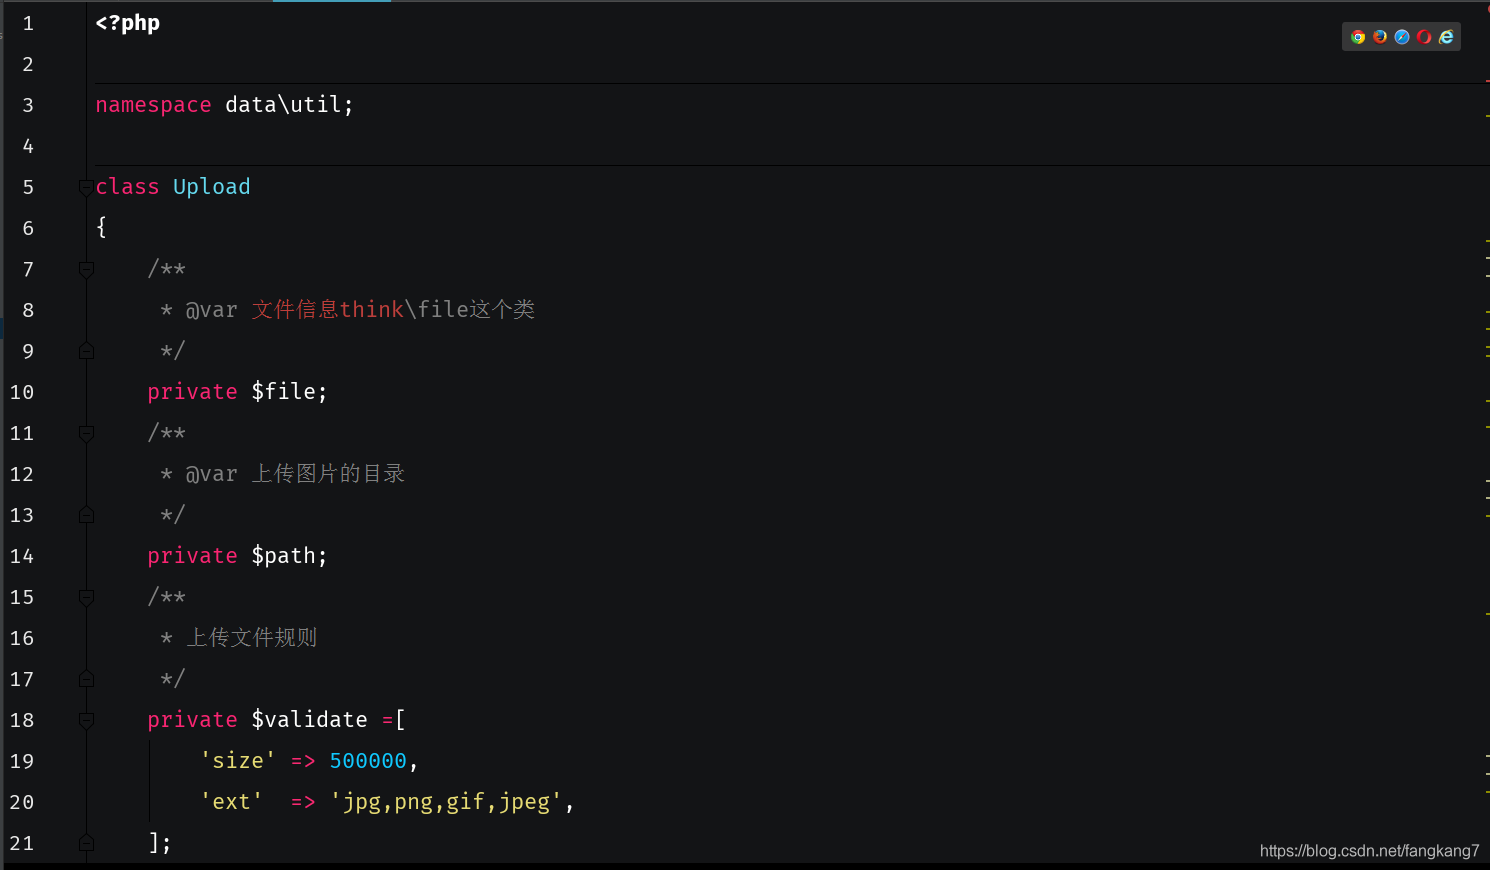Open the file preview in Chrome

pos(1358,37)
